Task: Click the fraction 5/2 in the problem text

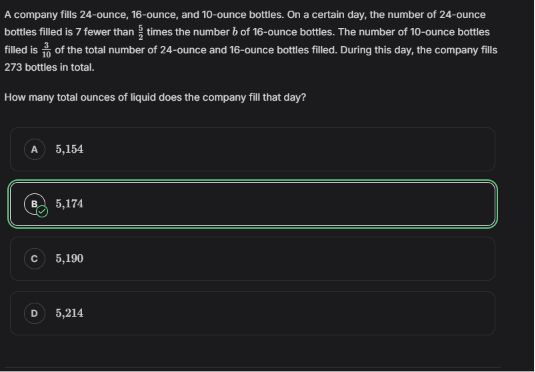Action: [x=141, y=32]
